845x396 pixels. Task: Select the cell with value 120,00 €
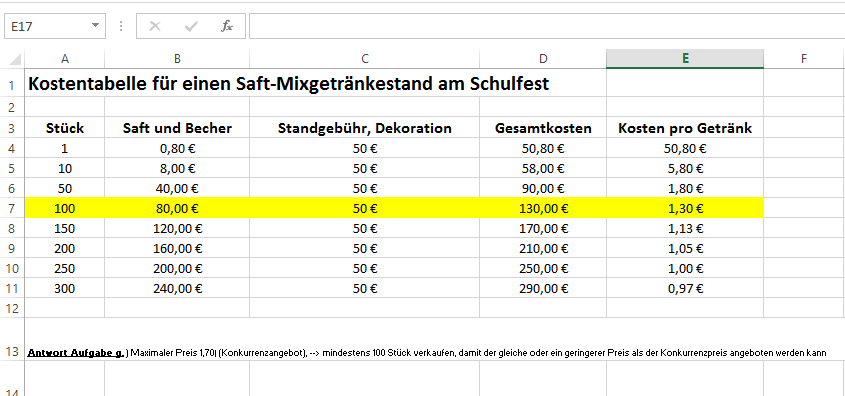point(177,228)
